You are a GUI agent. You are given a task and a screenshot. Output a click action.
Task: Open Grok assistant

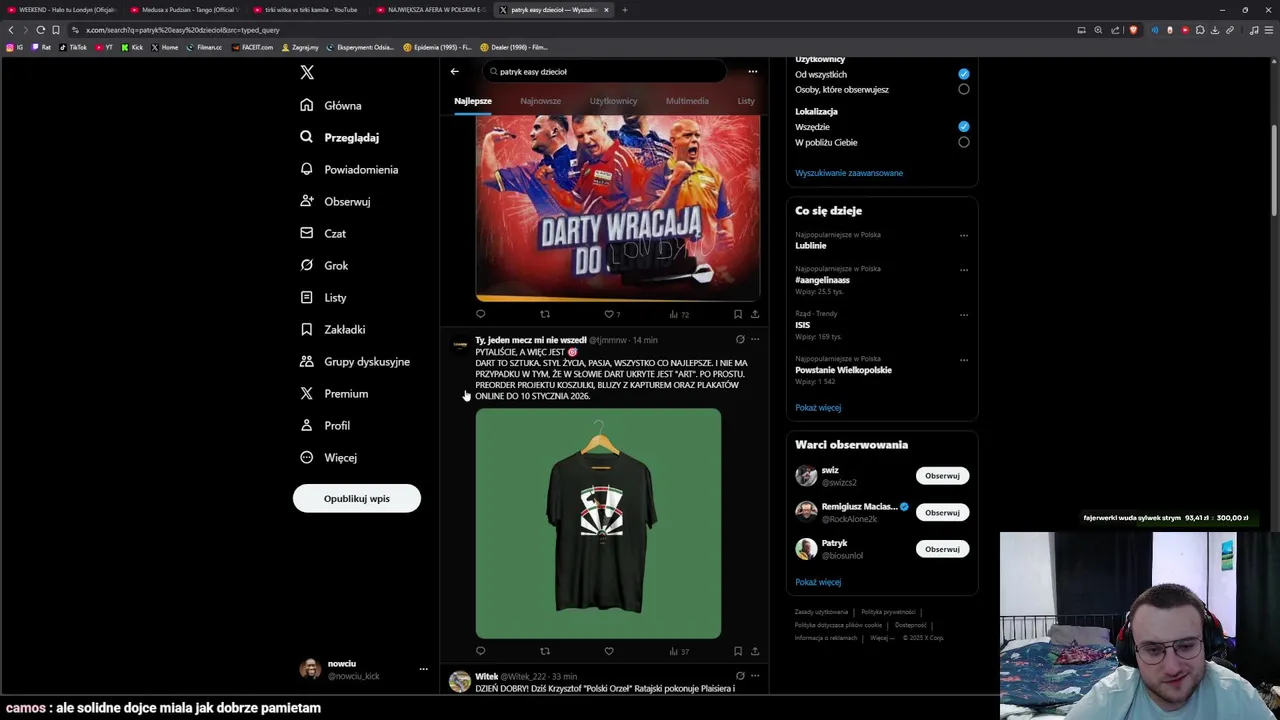point(324,265)
